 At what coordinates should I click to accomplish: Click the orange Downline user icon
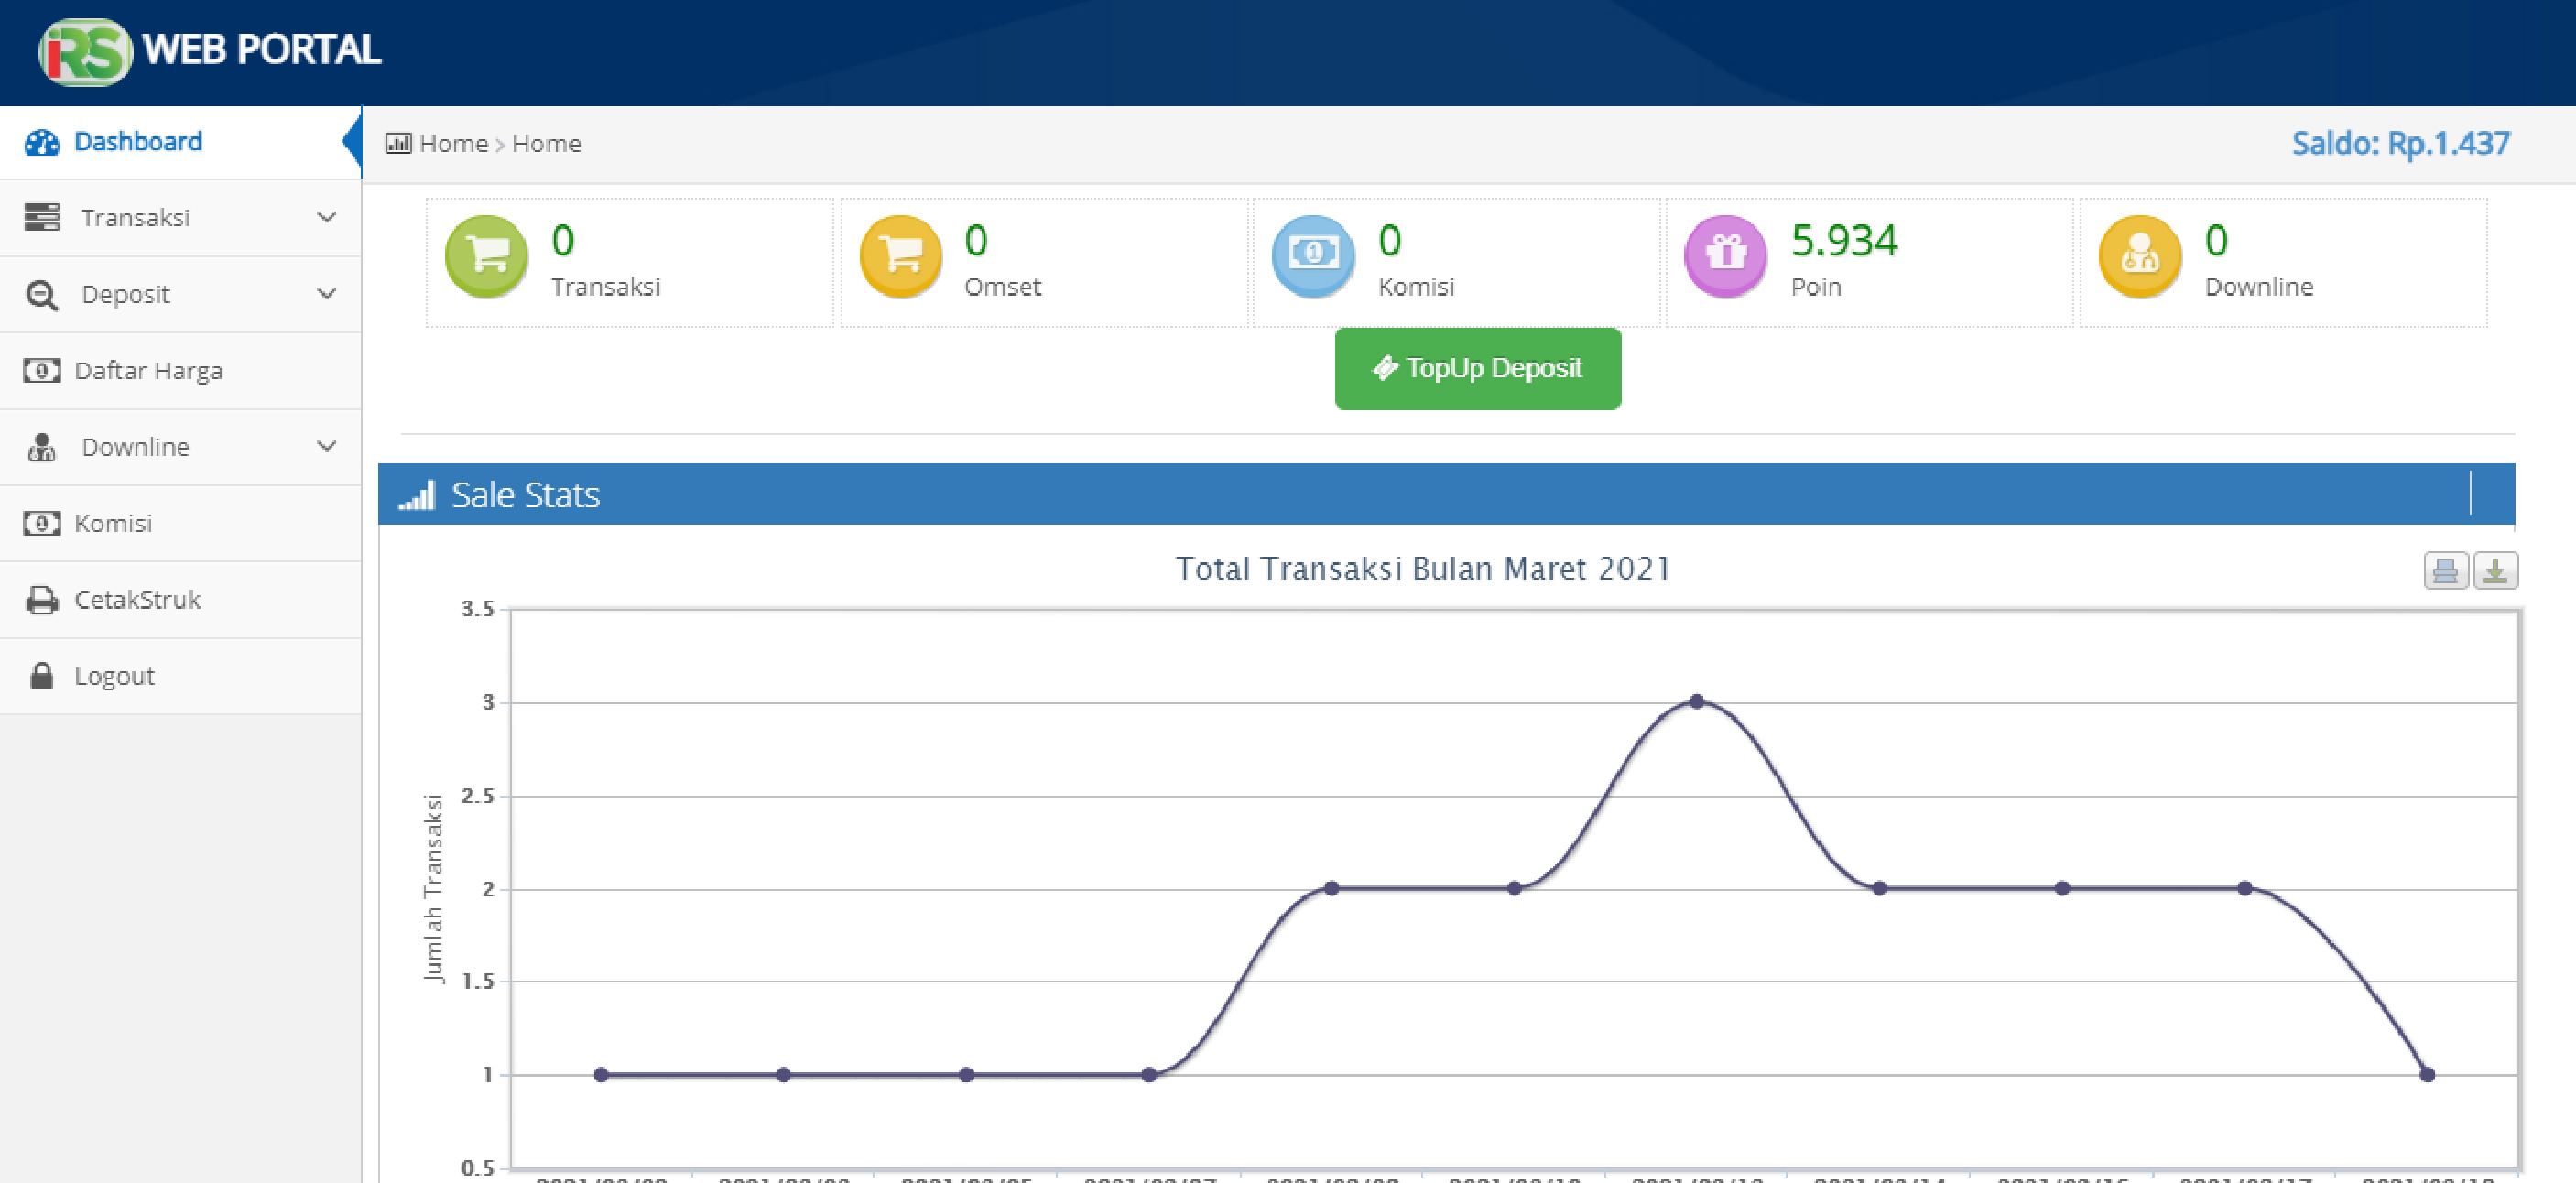point(2140,256)
